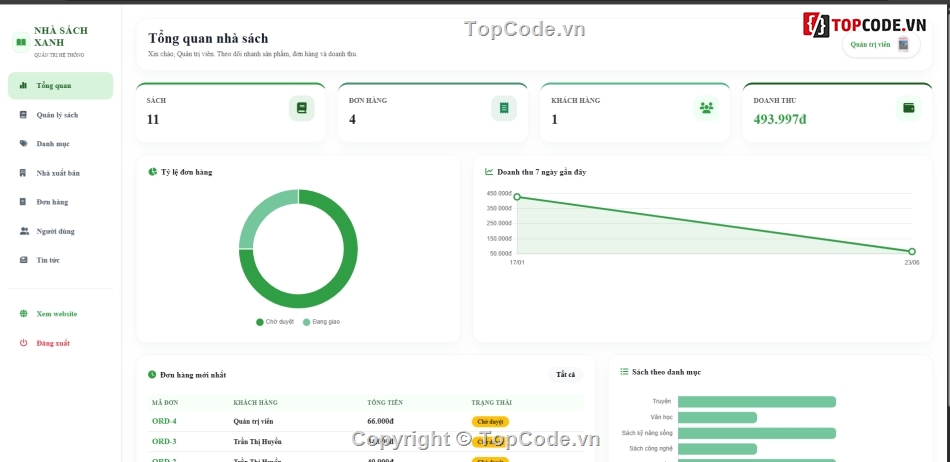The height and width of the screenshot is (462, 950).
Task: Open Tin tức section
Action: tap(61, 260)
